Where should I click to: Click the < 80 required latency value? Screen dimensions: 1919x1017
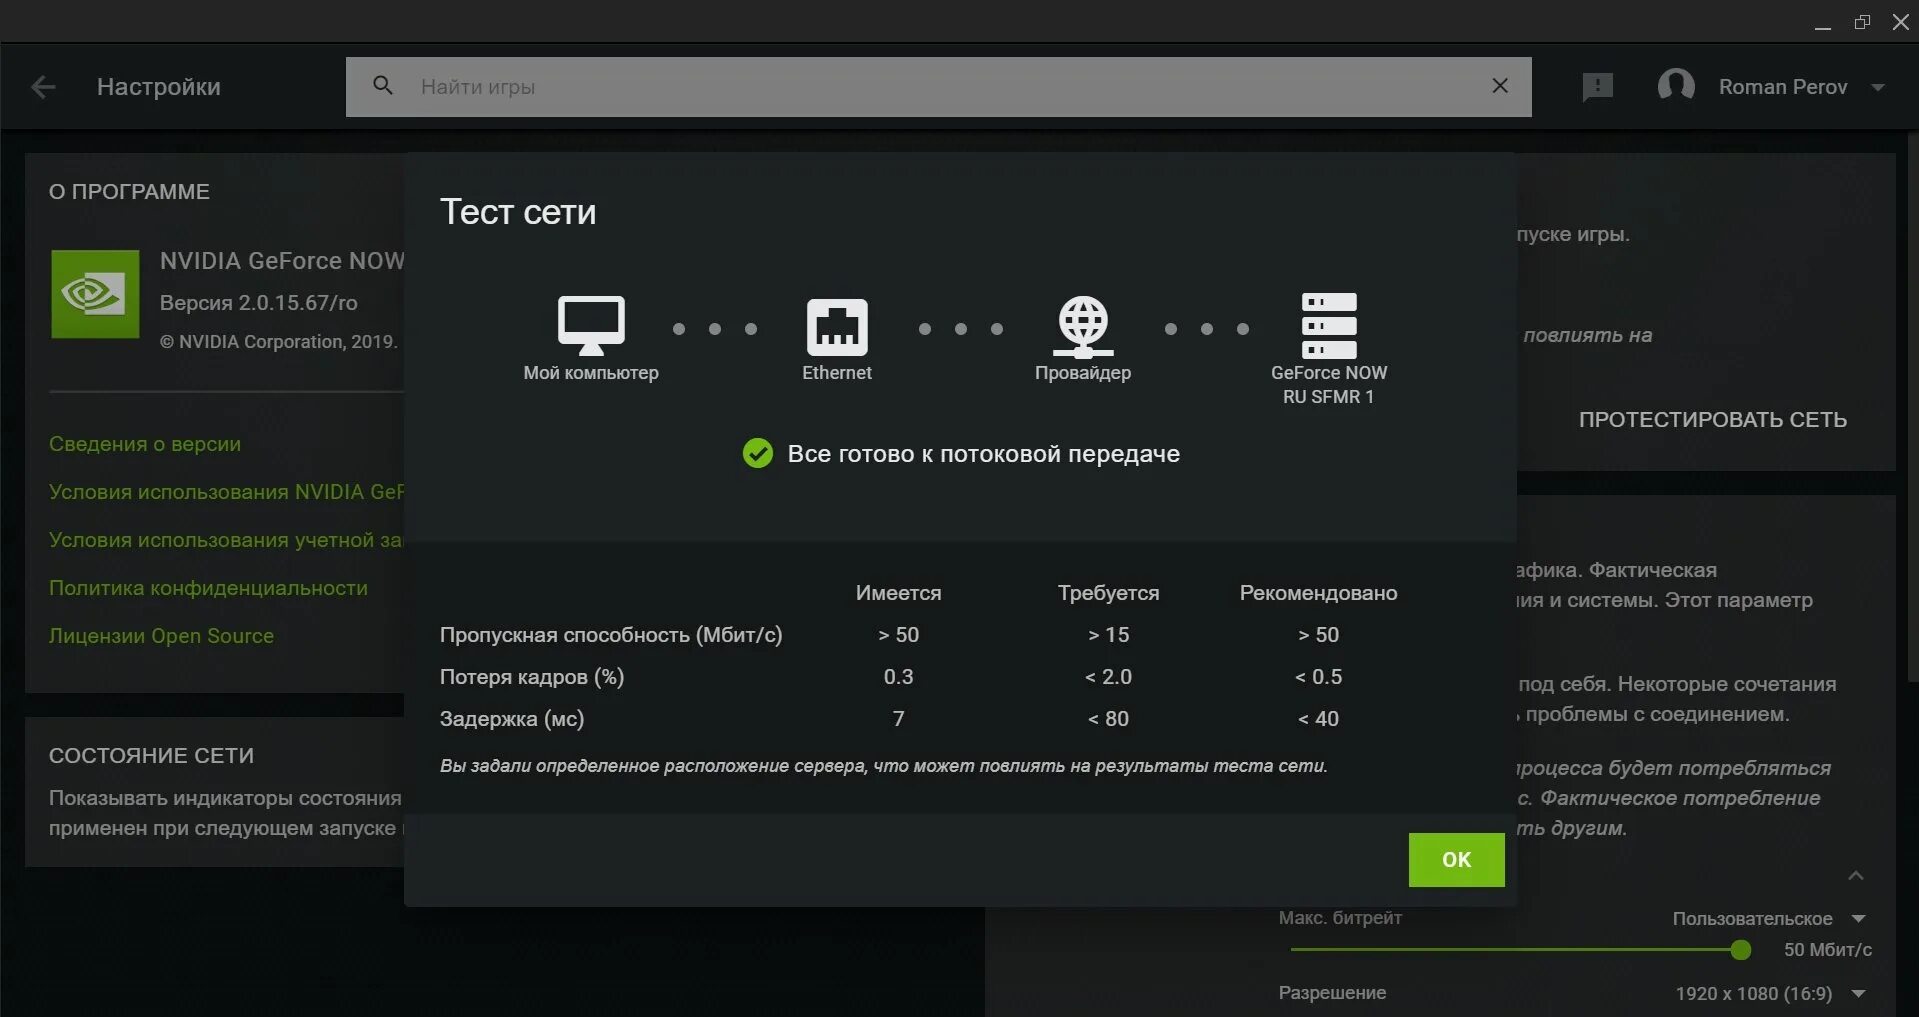point(1108,719)
